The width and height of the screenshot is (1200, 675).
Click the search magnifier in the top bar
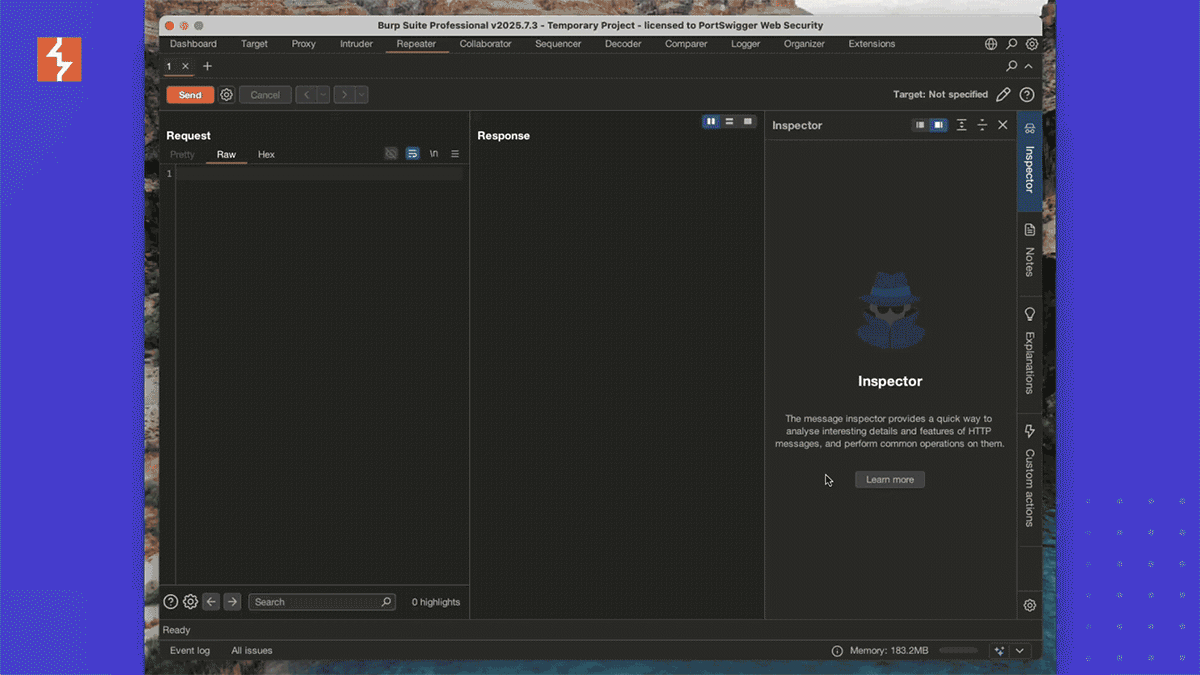point(1012,44)
